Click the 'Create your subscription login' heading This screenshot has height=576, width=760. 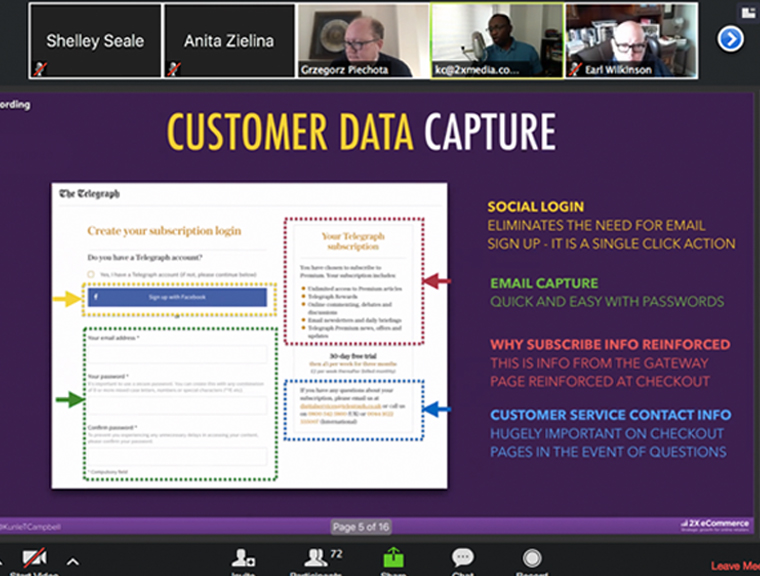(x=164, y=231)
